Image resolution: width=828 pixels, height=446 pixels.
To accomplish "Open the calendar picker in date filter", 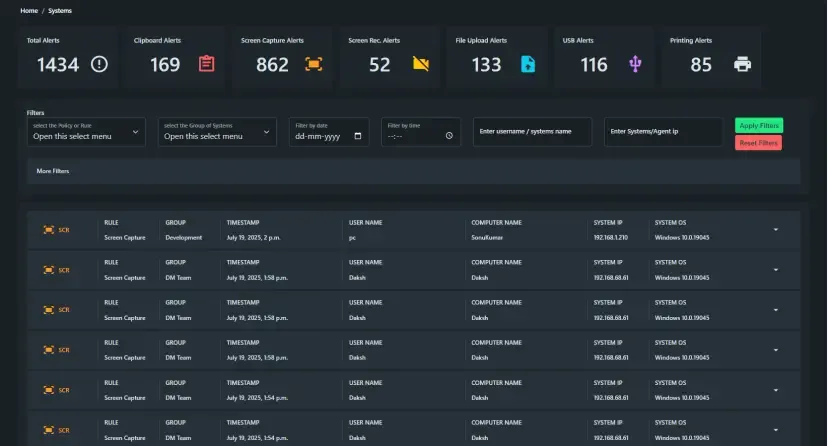I will pos(358,136).
